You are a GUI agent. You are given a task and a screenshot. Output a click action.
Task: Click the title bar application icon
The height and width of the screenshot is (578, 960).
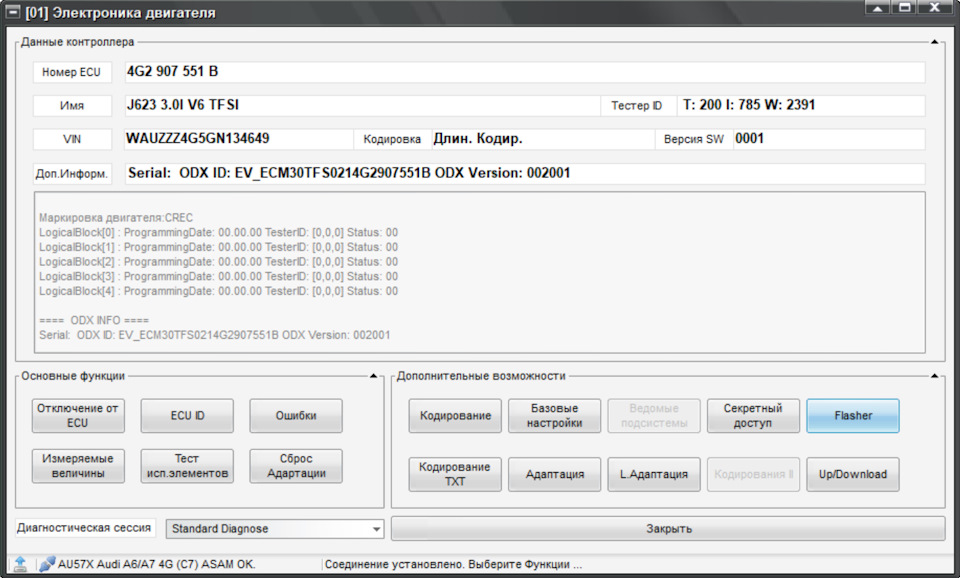[12, 13]
